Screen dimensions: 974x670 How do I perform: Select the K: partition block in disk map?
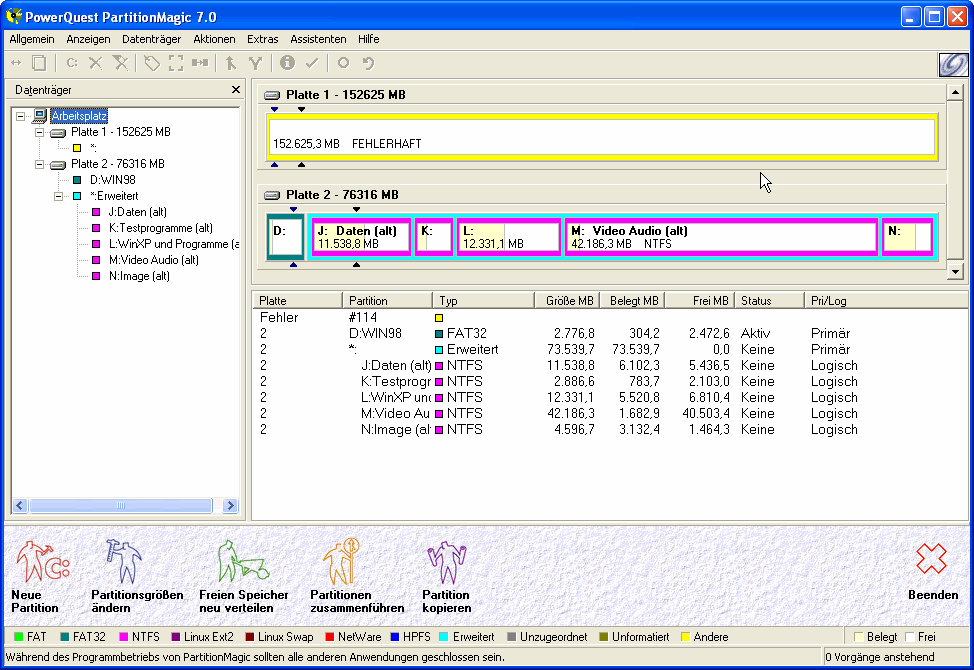click(434, 237)
